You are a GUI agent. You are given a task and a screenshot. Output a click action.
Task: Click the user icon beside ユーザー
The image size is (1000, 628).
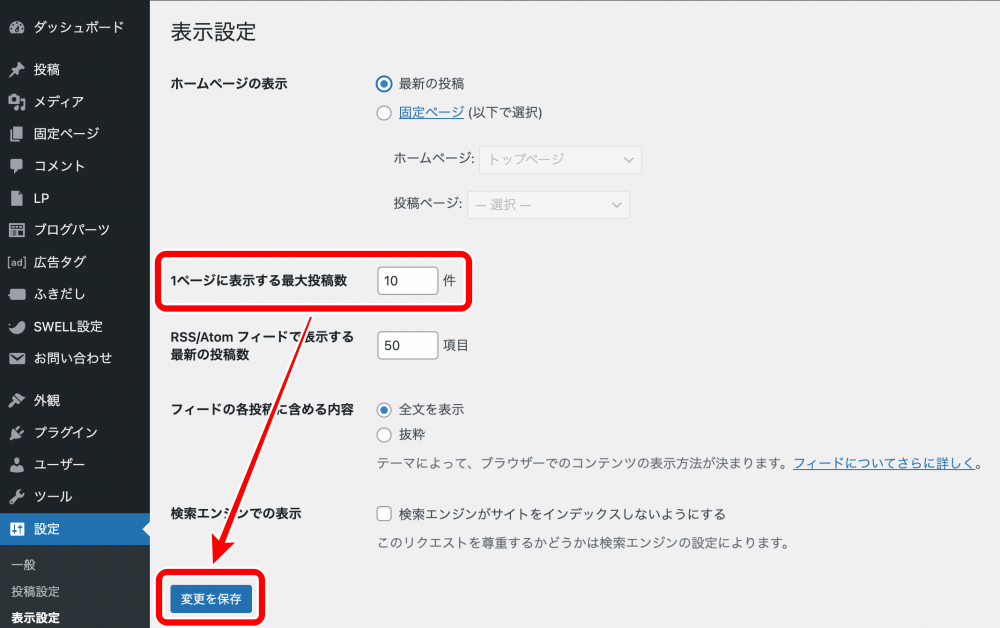click(x=17, y=465)
